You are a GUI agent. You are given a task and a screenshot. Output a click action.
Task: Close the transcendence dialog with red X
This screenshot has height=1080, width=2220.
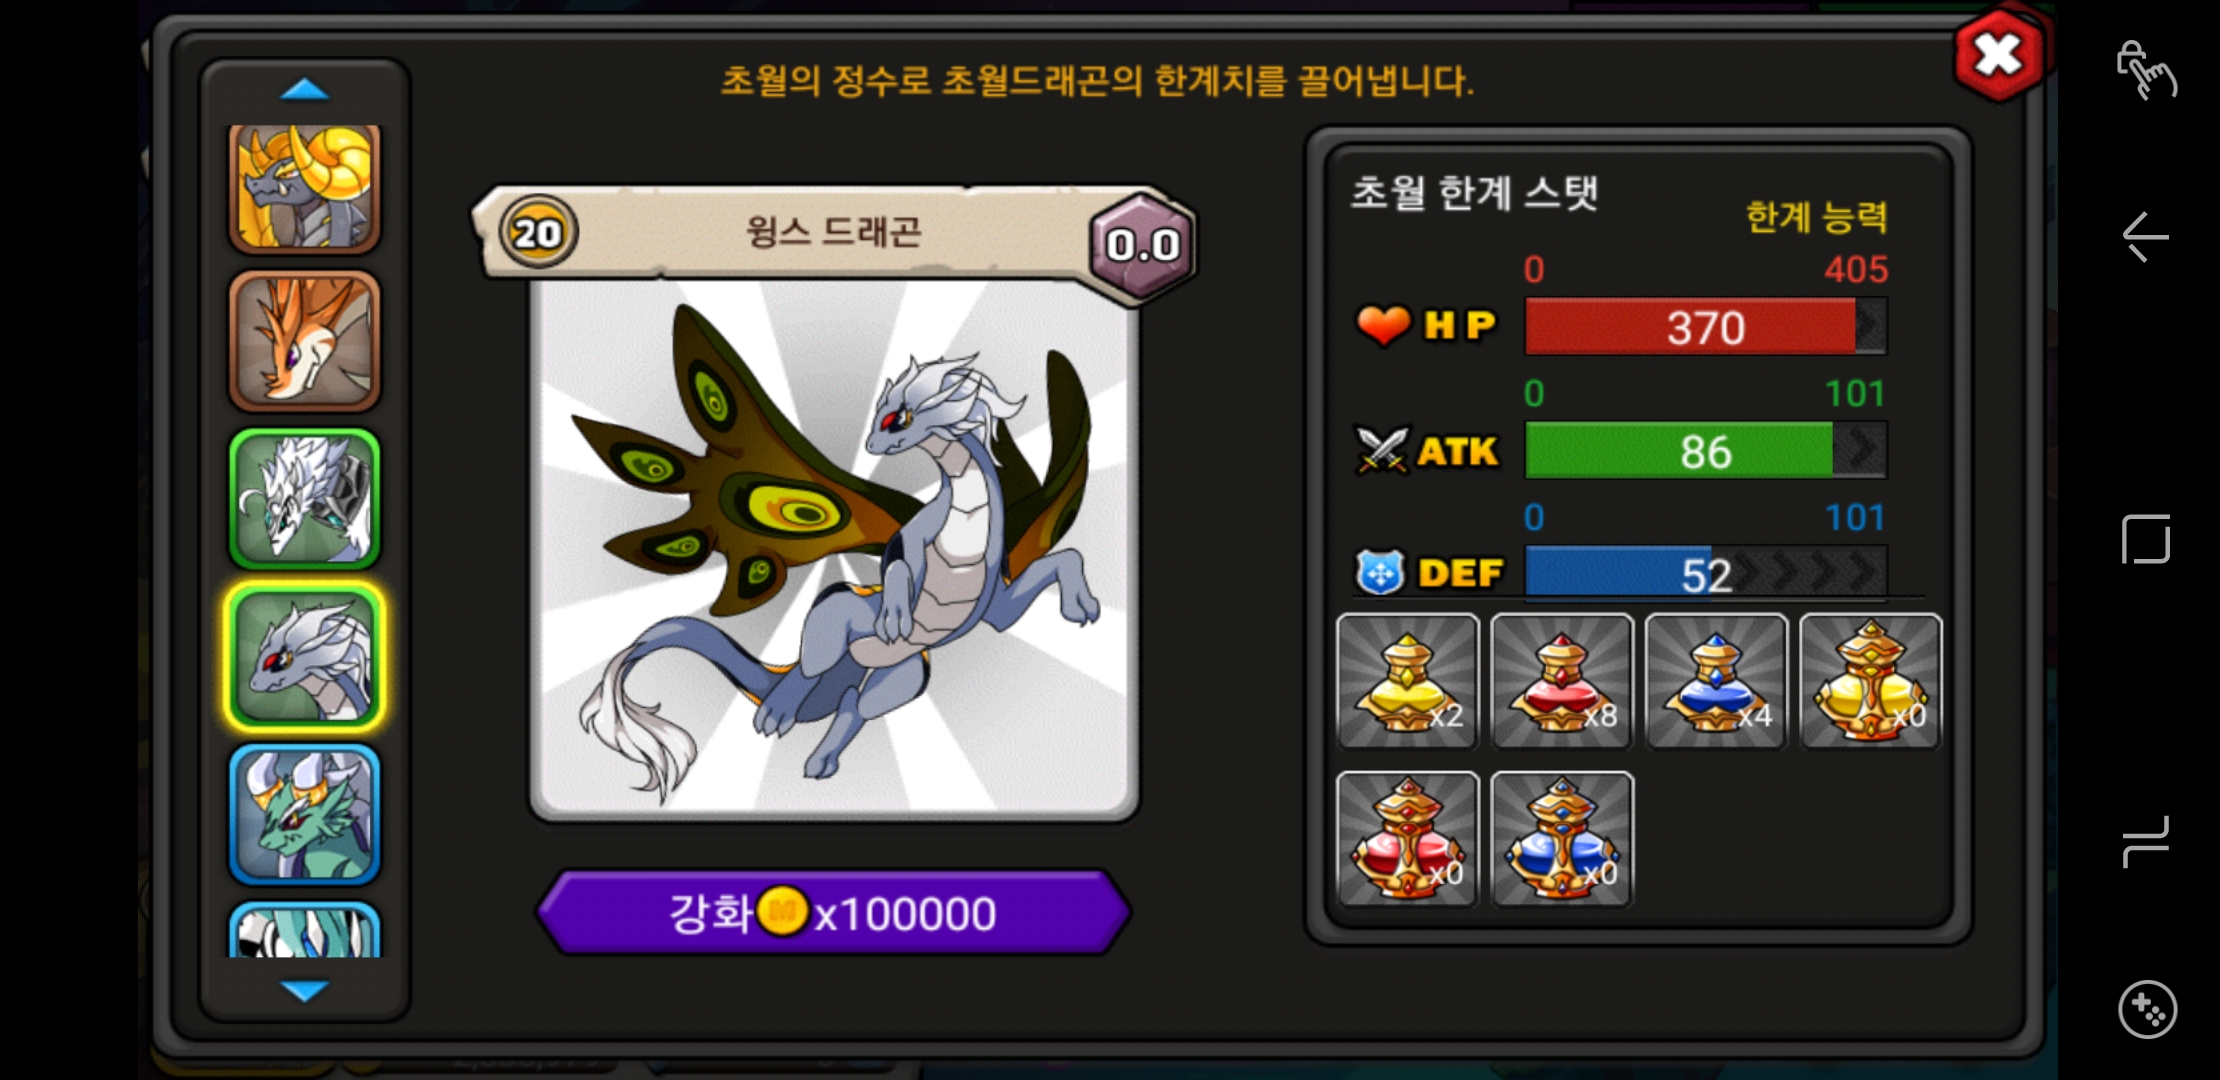click(x=1998, y=55)
